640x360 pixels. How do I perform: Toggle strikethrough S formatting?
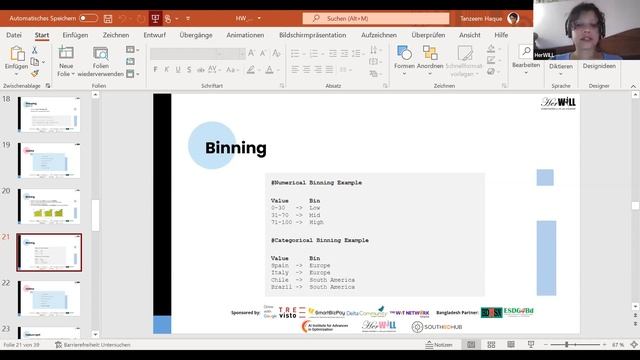189,70
